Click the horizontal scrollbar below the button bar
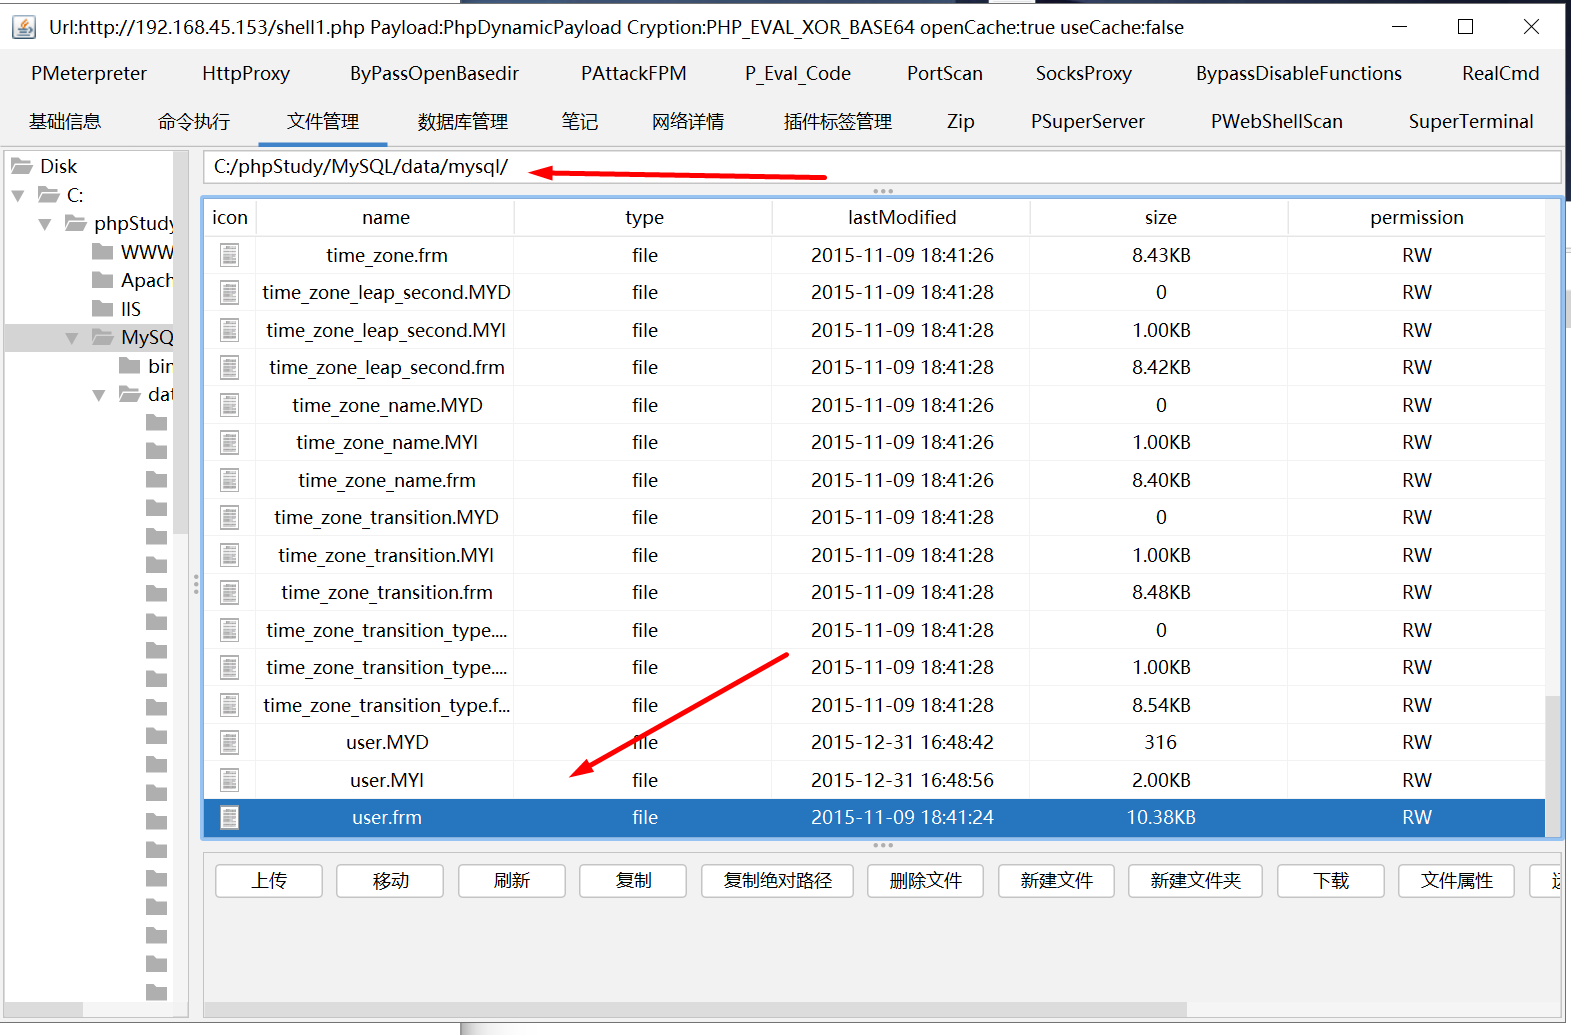Viewport: 1571px width, 1035px height. tap(695, 1009)
